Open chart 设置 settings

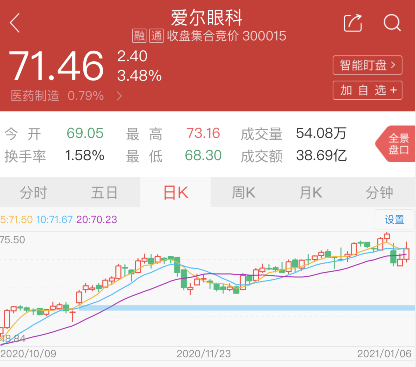pyautogui.click(x=394, y=219)
